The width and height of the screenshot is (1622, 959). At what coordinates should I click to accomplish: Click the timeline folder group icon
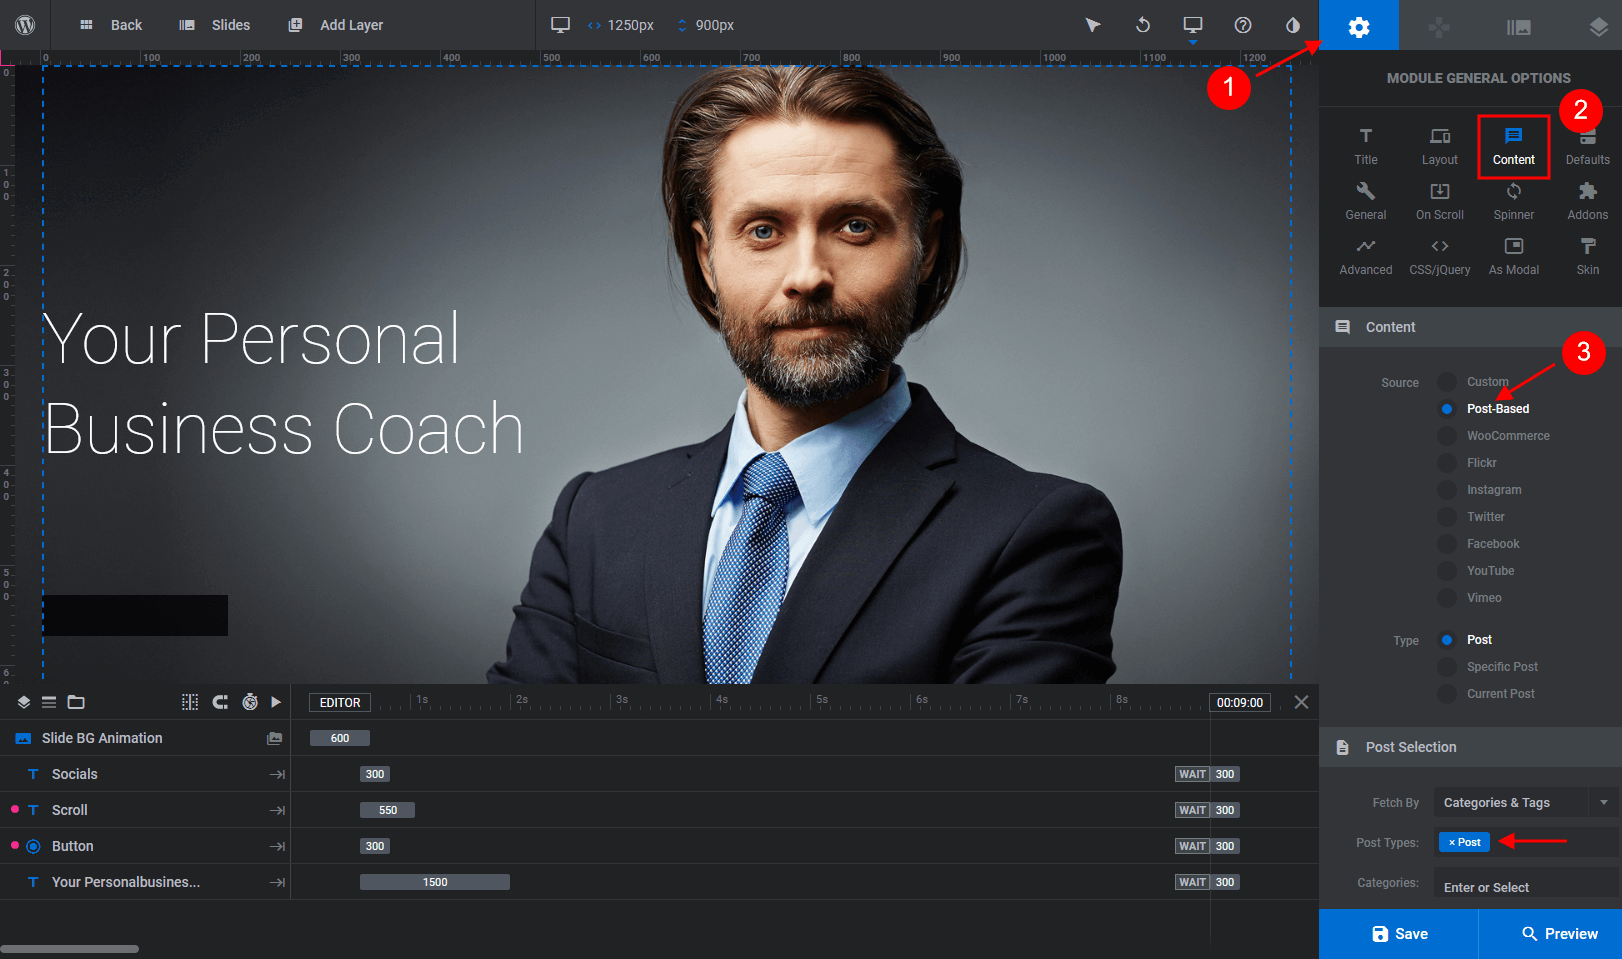76,702
